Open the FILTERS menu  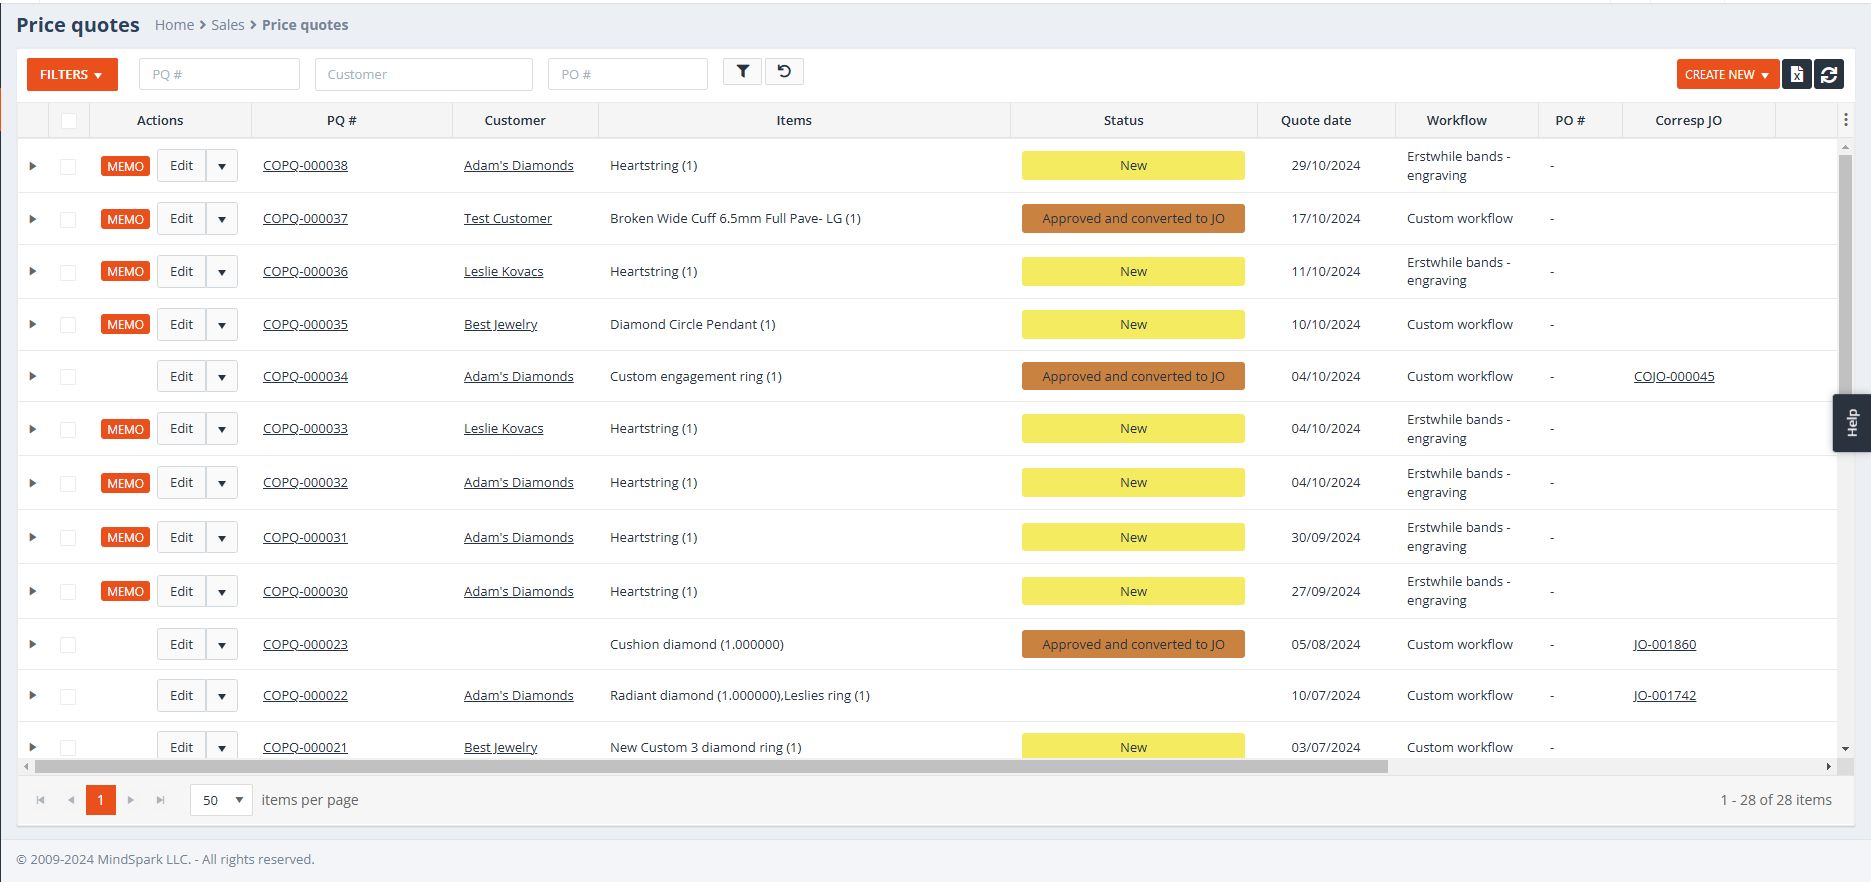coord(72,74)
